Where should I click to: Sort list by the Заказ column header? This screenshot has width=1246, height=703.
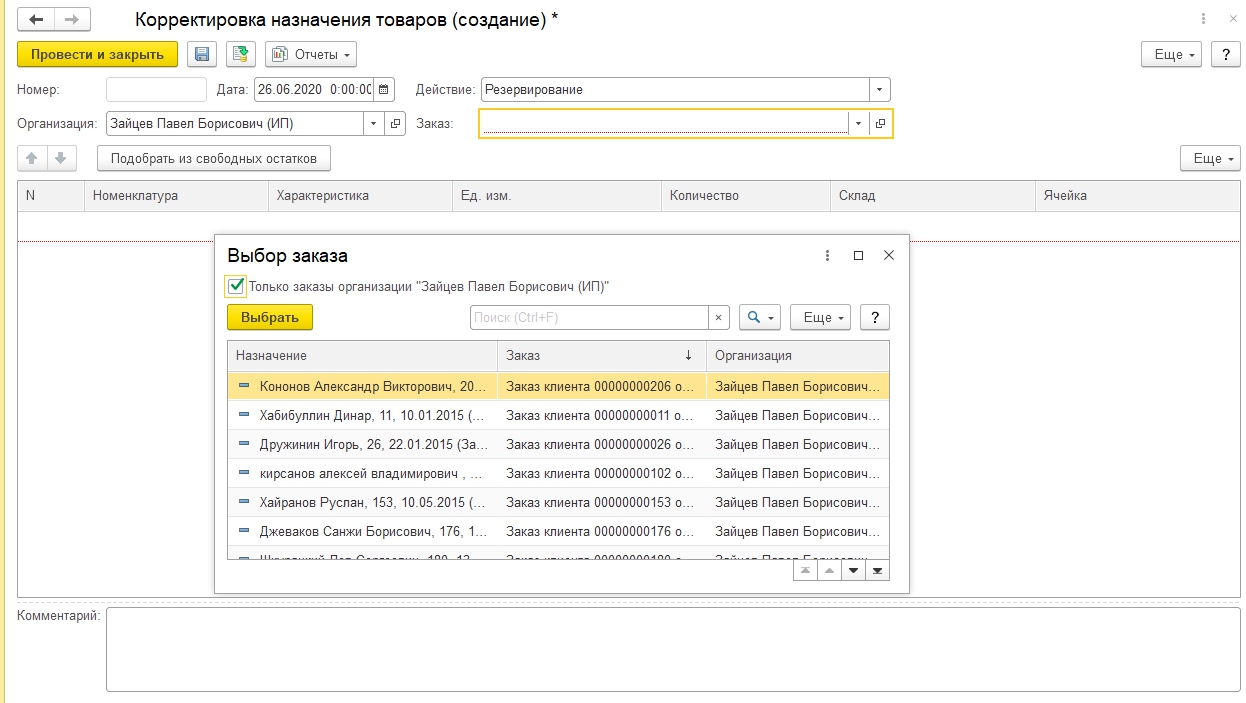coord(600,356)
